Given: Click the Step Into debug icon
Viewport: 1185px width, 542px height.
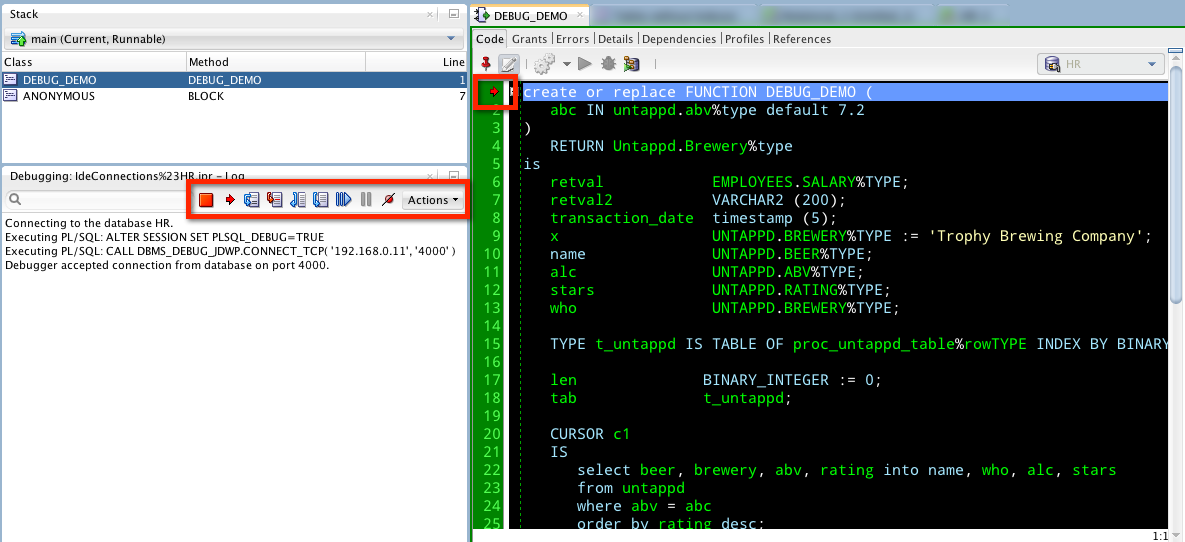Looking at the screenshot, I should pos(275,200).
